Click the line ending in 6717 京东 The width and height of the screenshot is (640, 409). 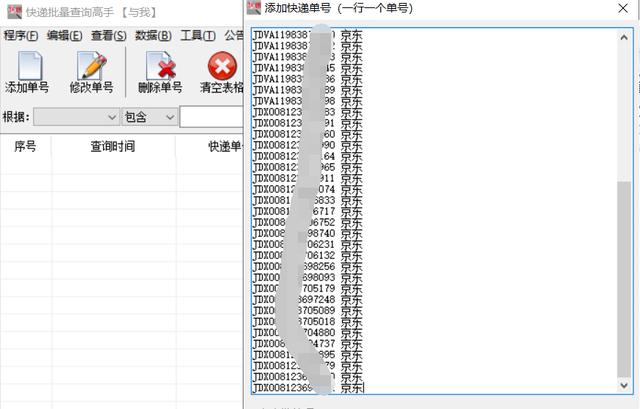coord(308,212)
